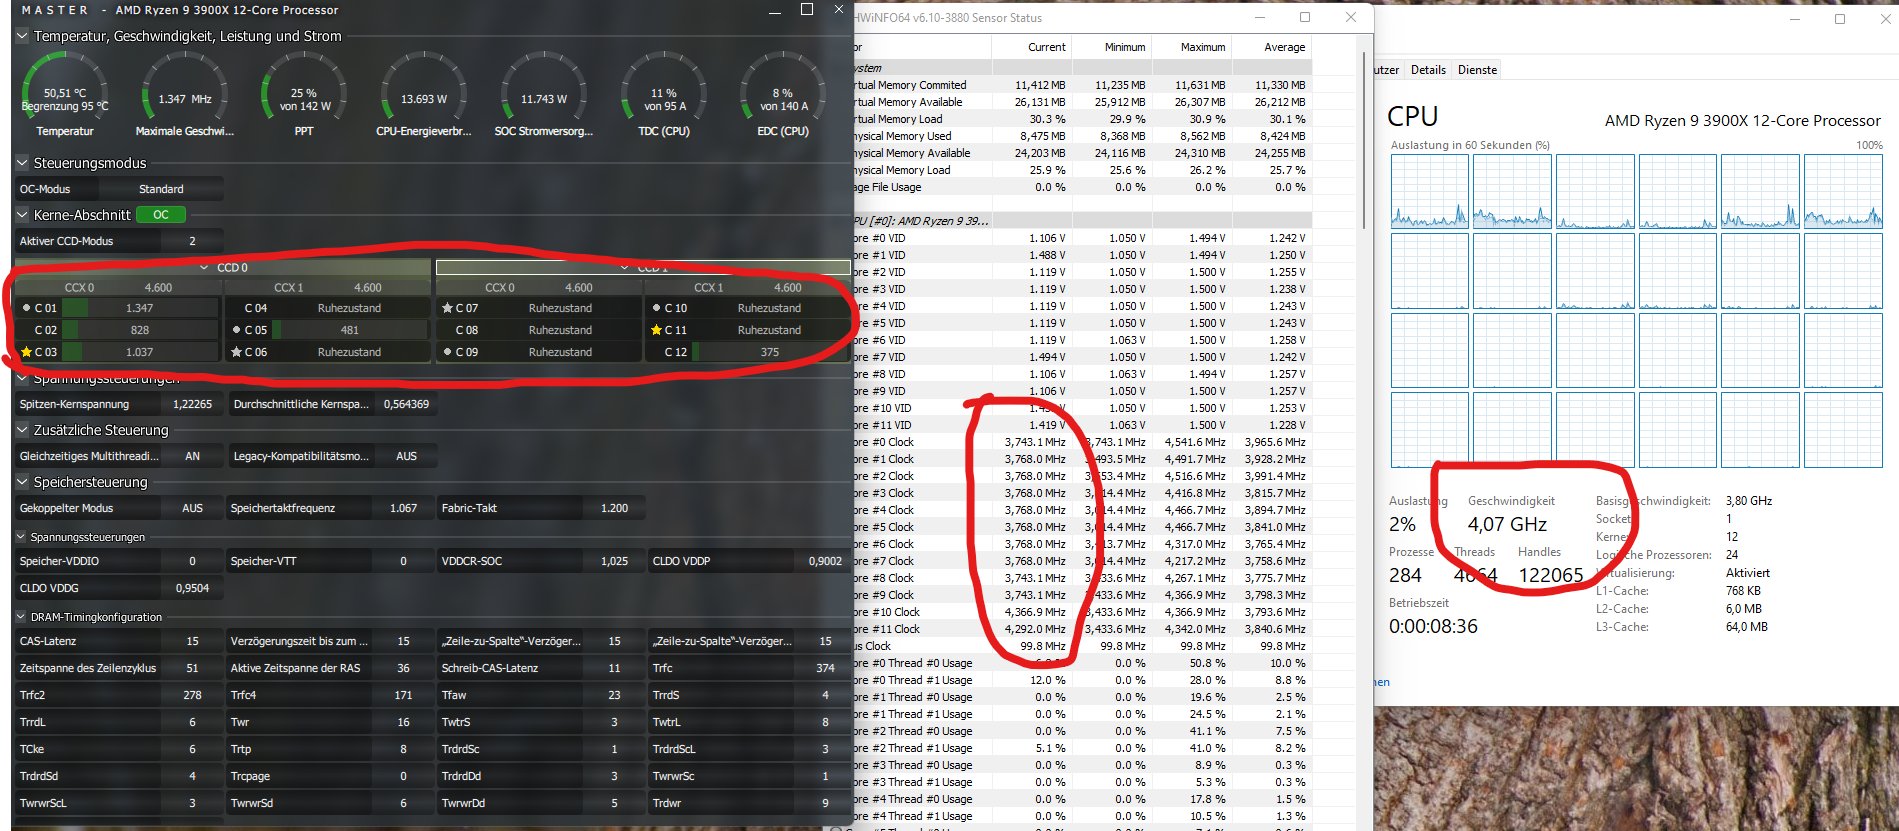Click the OC-Modus Standard value
Viewport: 1899px width, 831px height.
161,189
